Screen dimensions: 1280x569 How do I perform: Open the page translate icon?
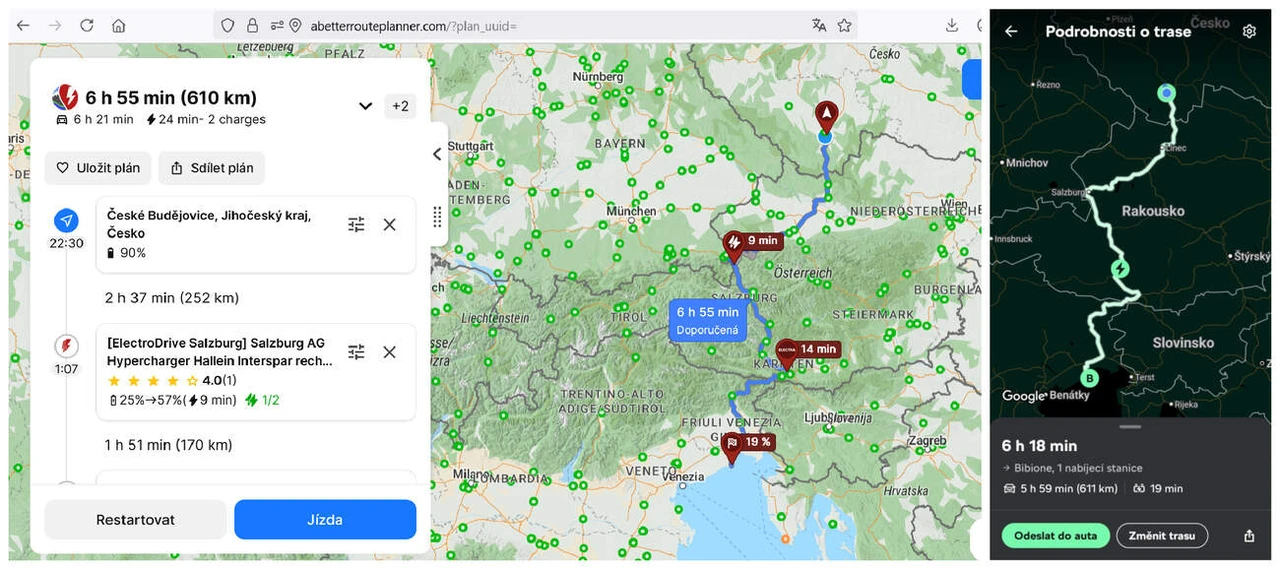[x=819, y=26]
